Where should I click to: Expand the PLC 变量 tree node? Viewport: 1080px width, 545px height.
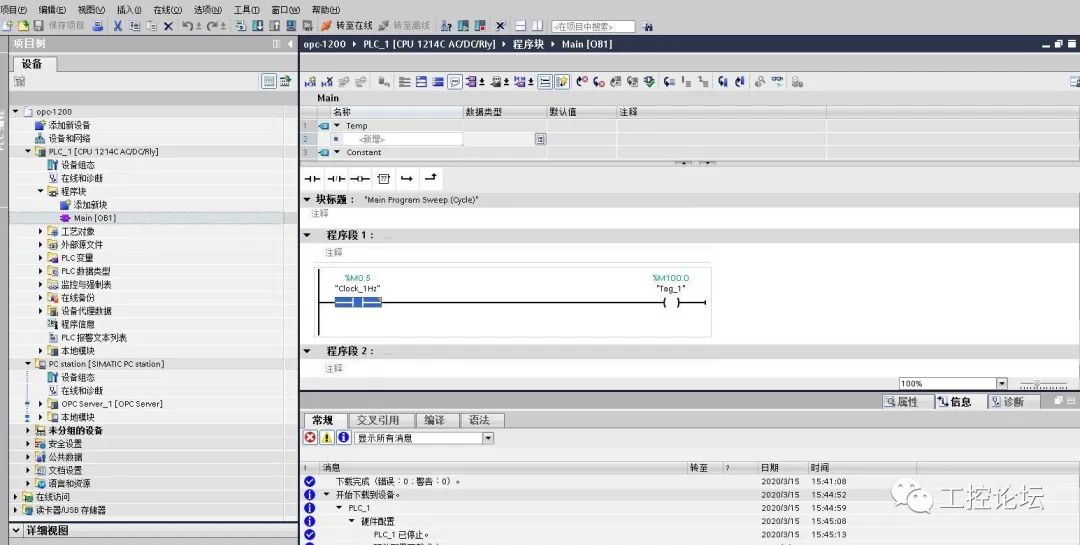(41, 258)
